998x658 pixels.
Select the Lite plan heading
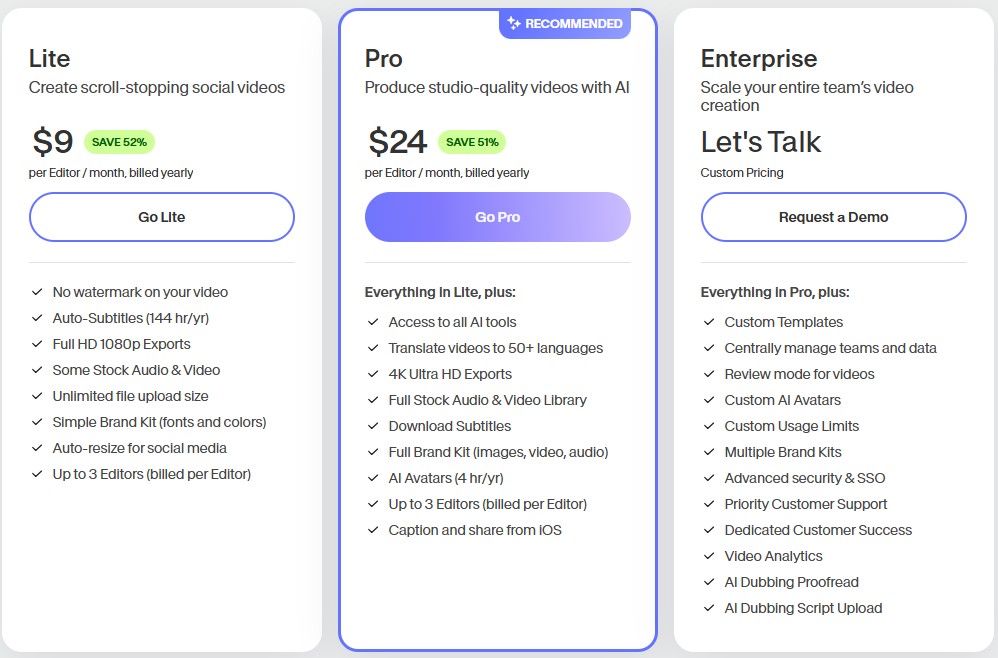coord(50,59)
